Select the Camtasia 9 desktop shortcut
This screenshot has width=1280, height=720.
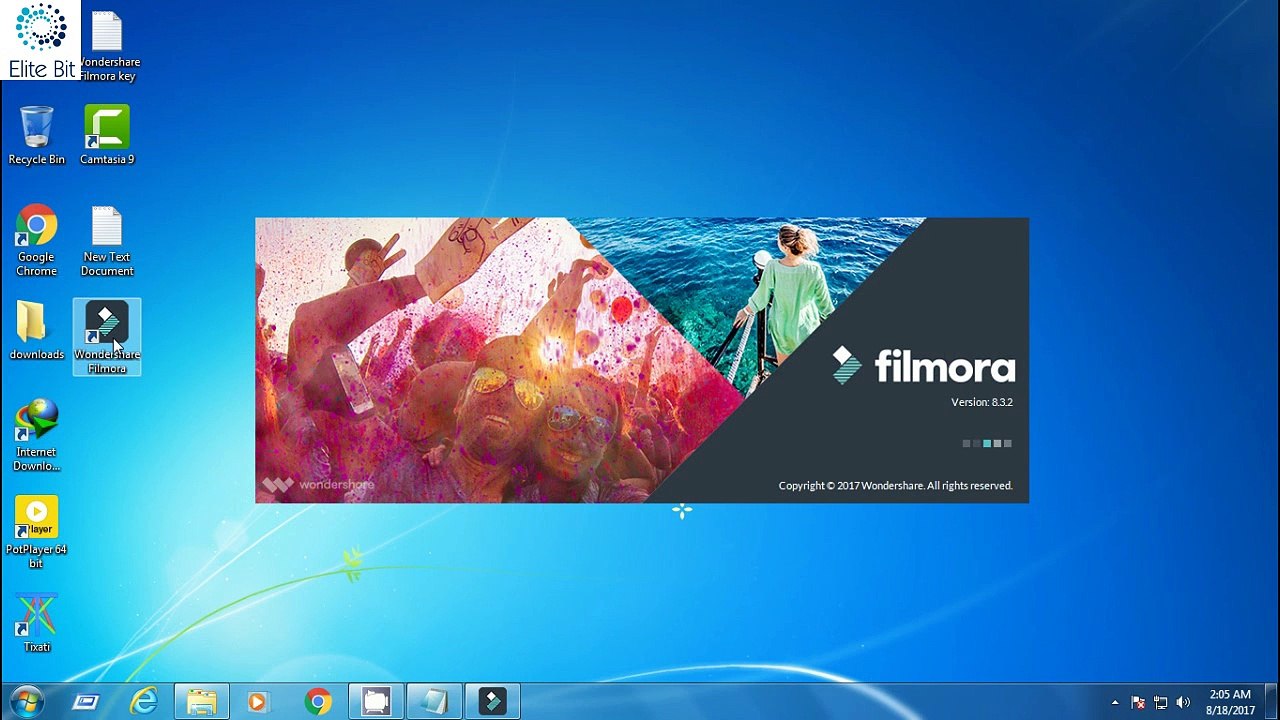coord(107,135)
